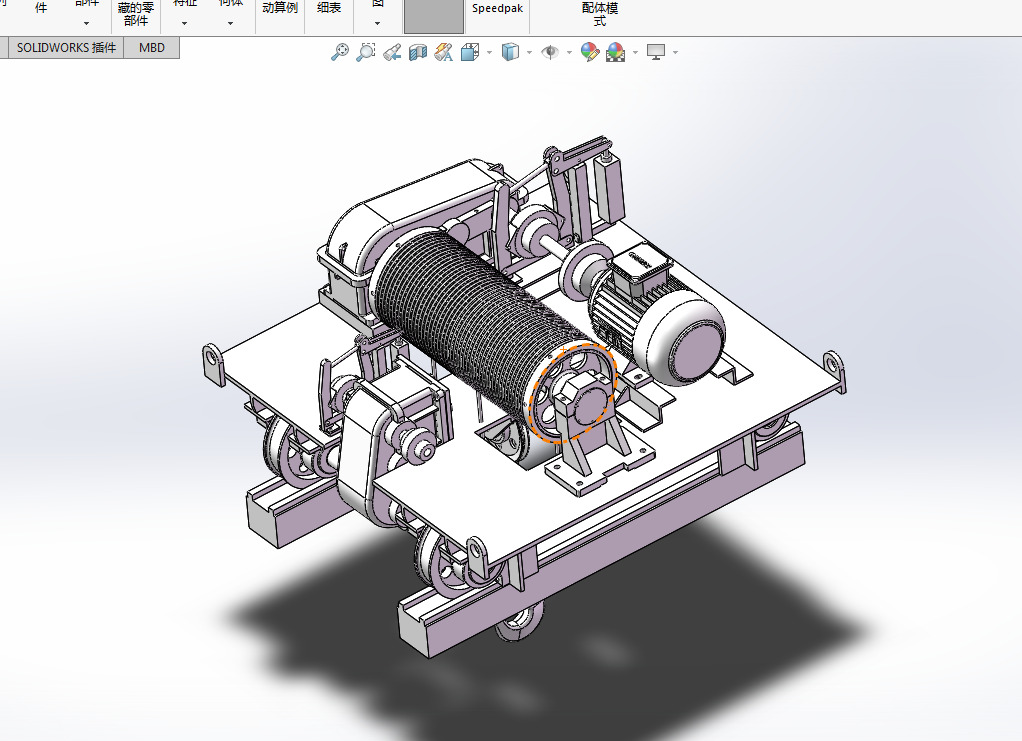Viewport: 1022px width, 741px height.
Task: Open the Apply Scene dropdown arrow
Action: point(635,52)
